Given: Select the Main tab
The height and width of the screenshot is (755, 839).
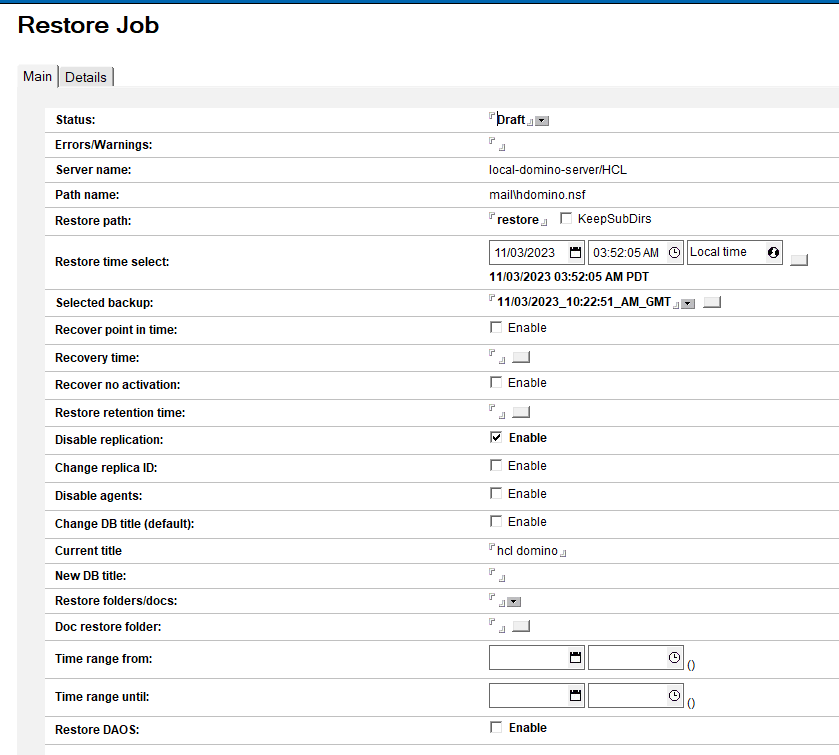Looking at the screenshot, I should (37, 76).
